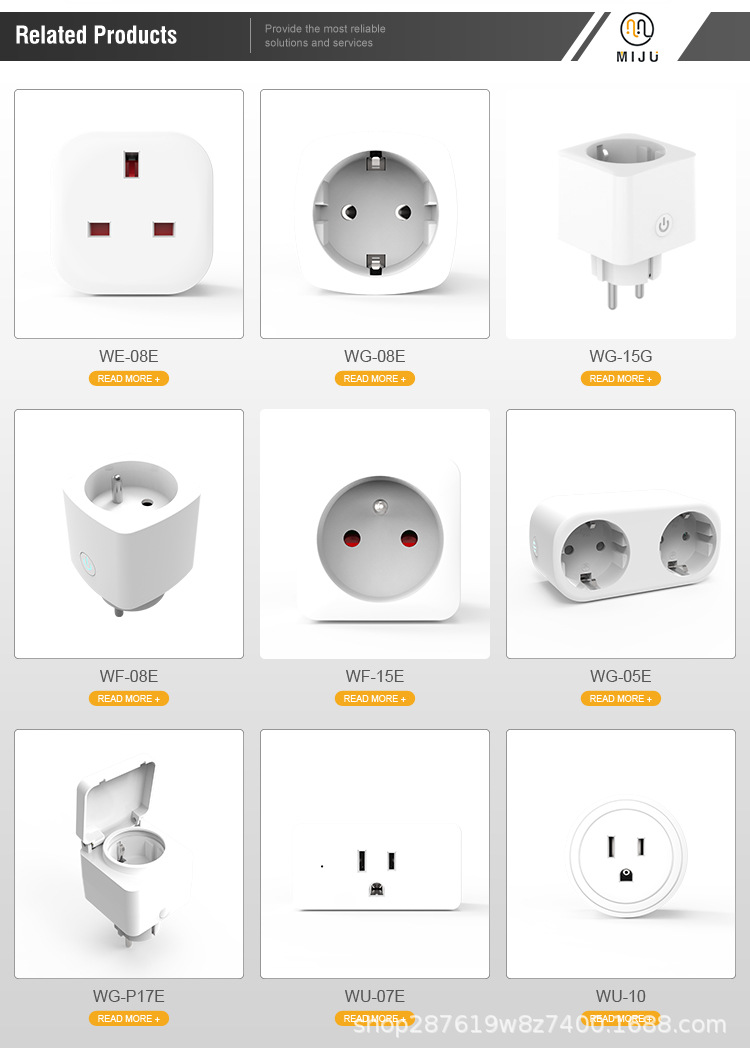The height and width of the screenshot is (1055, 750).
Task: Select the WU-07E US outlet image
Action: tap(375, 854)
